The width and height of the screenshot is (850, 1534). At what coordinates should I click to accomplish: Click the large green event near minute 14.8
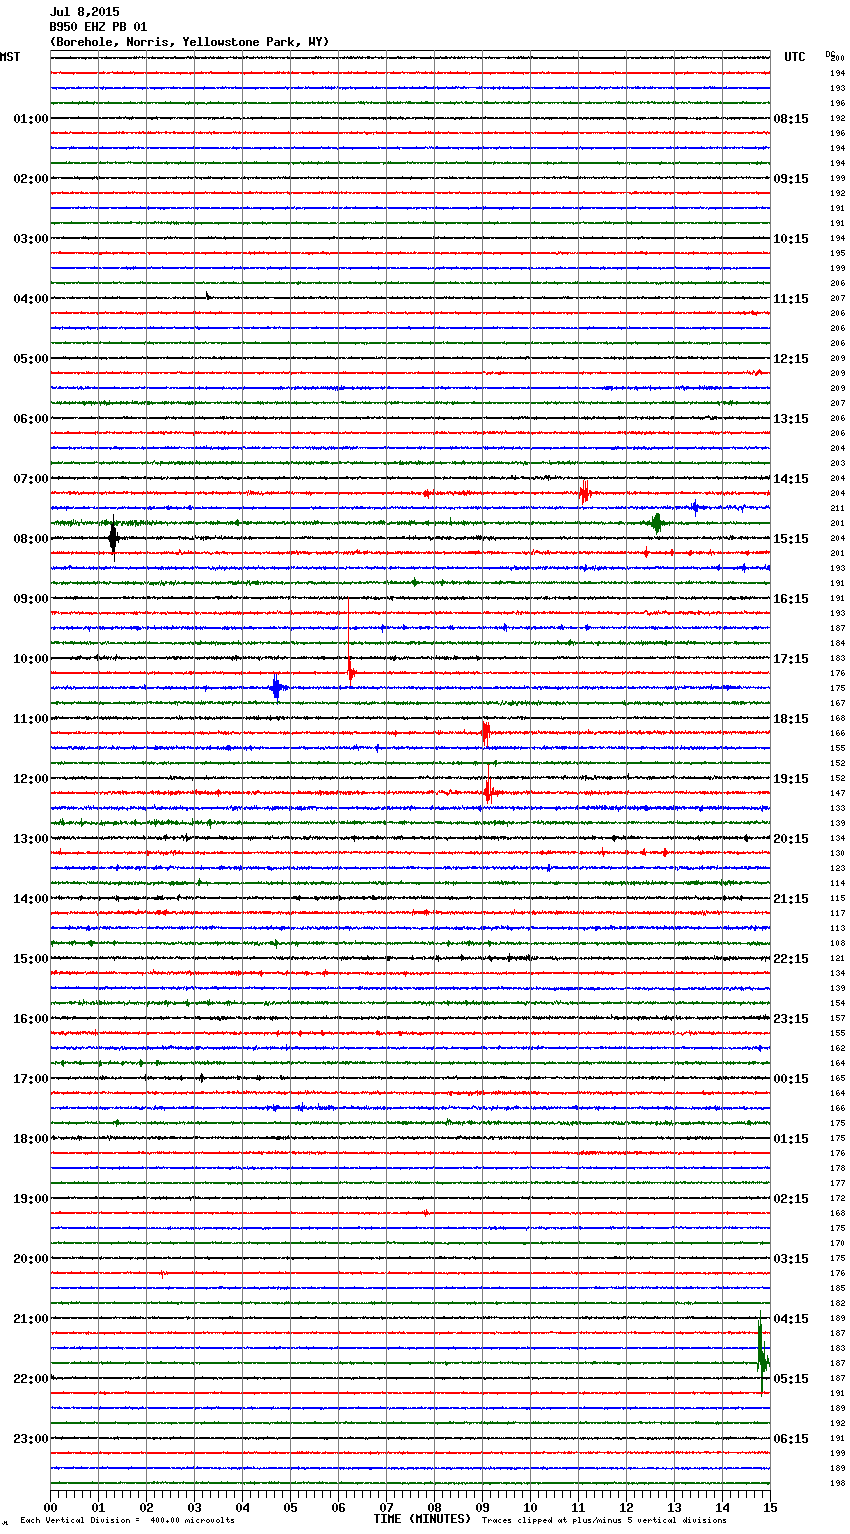762,1352
